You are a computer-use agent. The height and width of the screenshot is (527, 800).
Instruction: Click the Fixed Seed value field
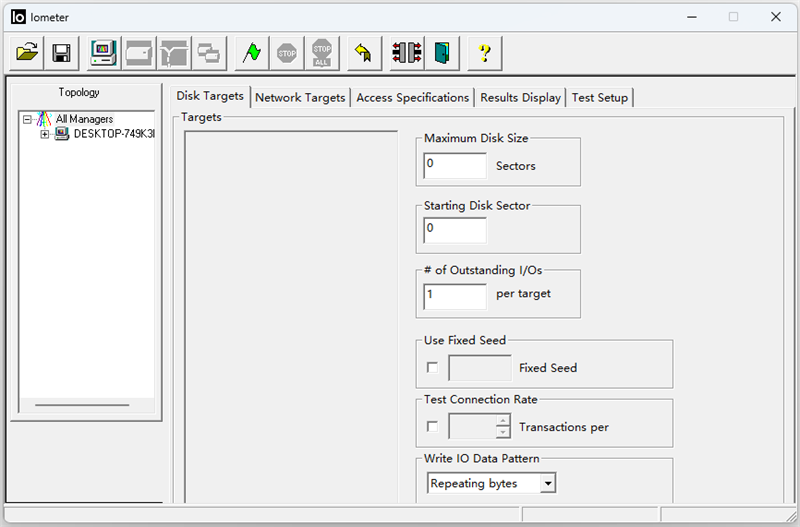point(480,368)
